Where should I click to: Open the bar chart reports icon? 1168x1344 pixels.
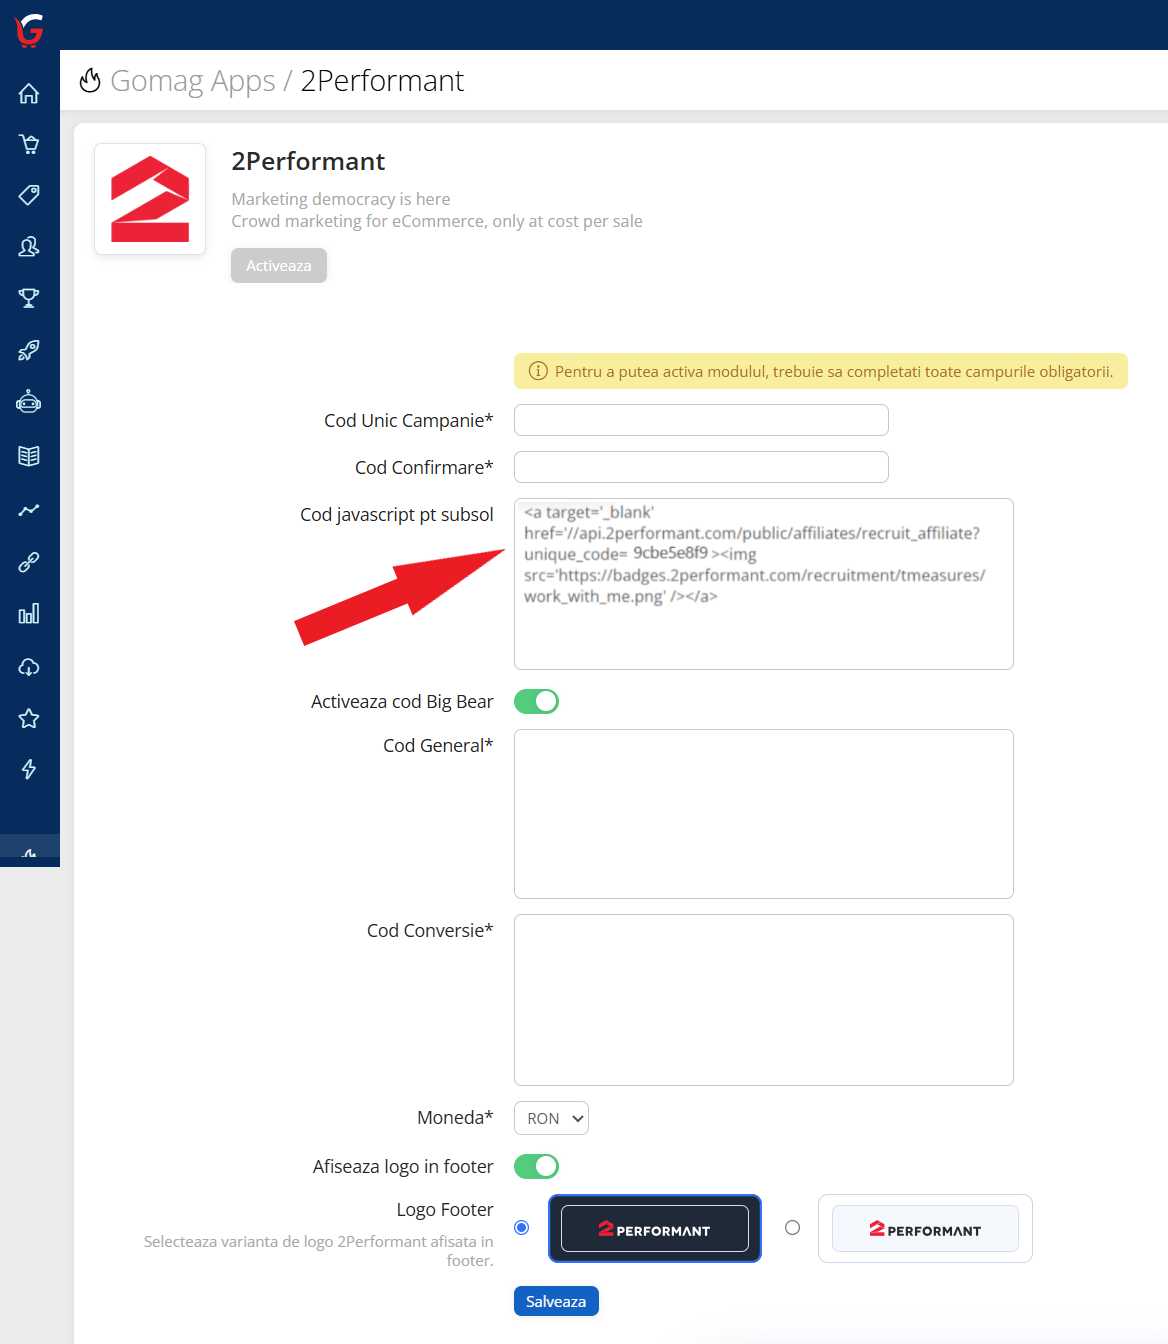point(29,614)
